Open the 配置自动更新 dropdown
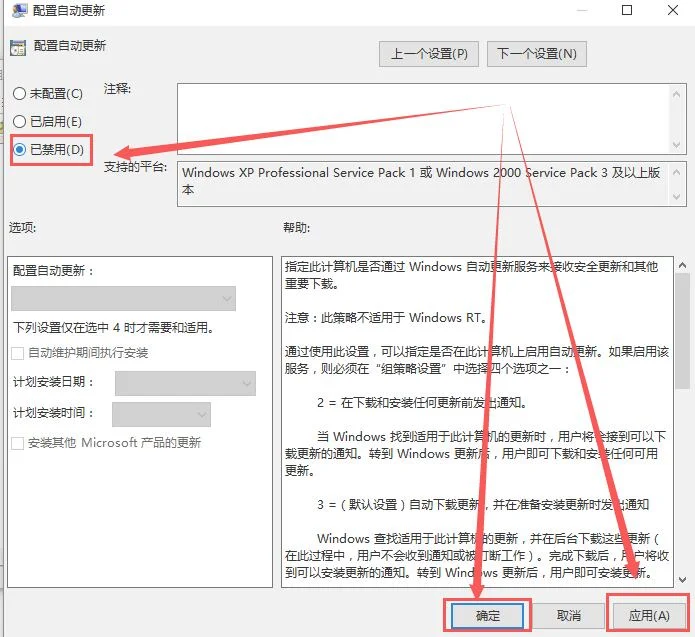Image resolution: width=695 pixels, height=637 pixels. click(x=123, y=298)
